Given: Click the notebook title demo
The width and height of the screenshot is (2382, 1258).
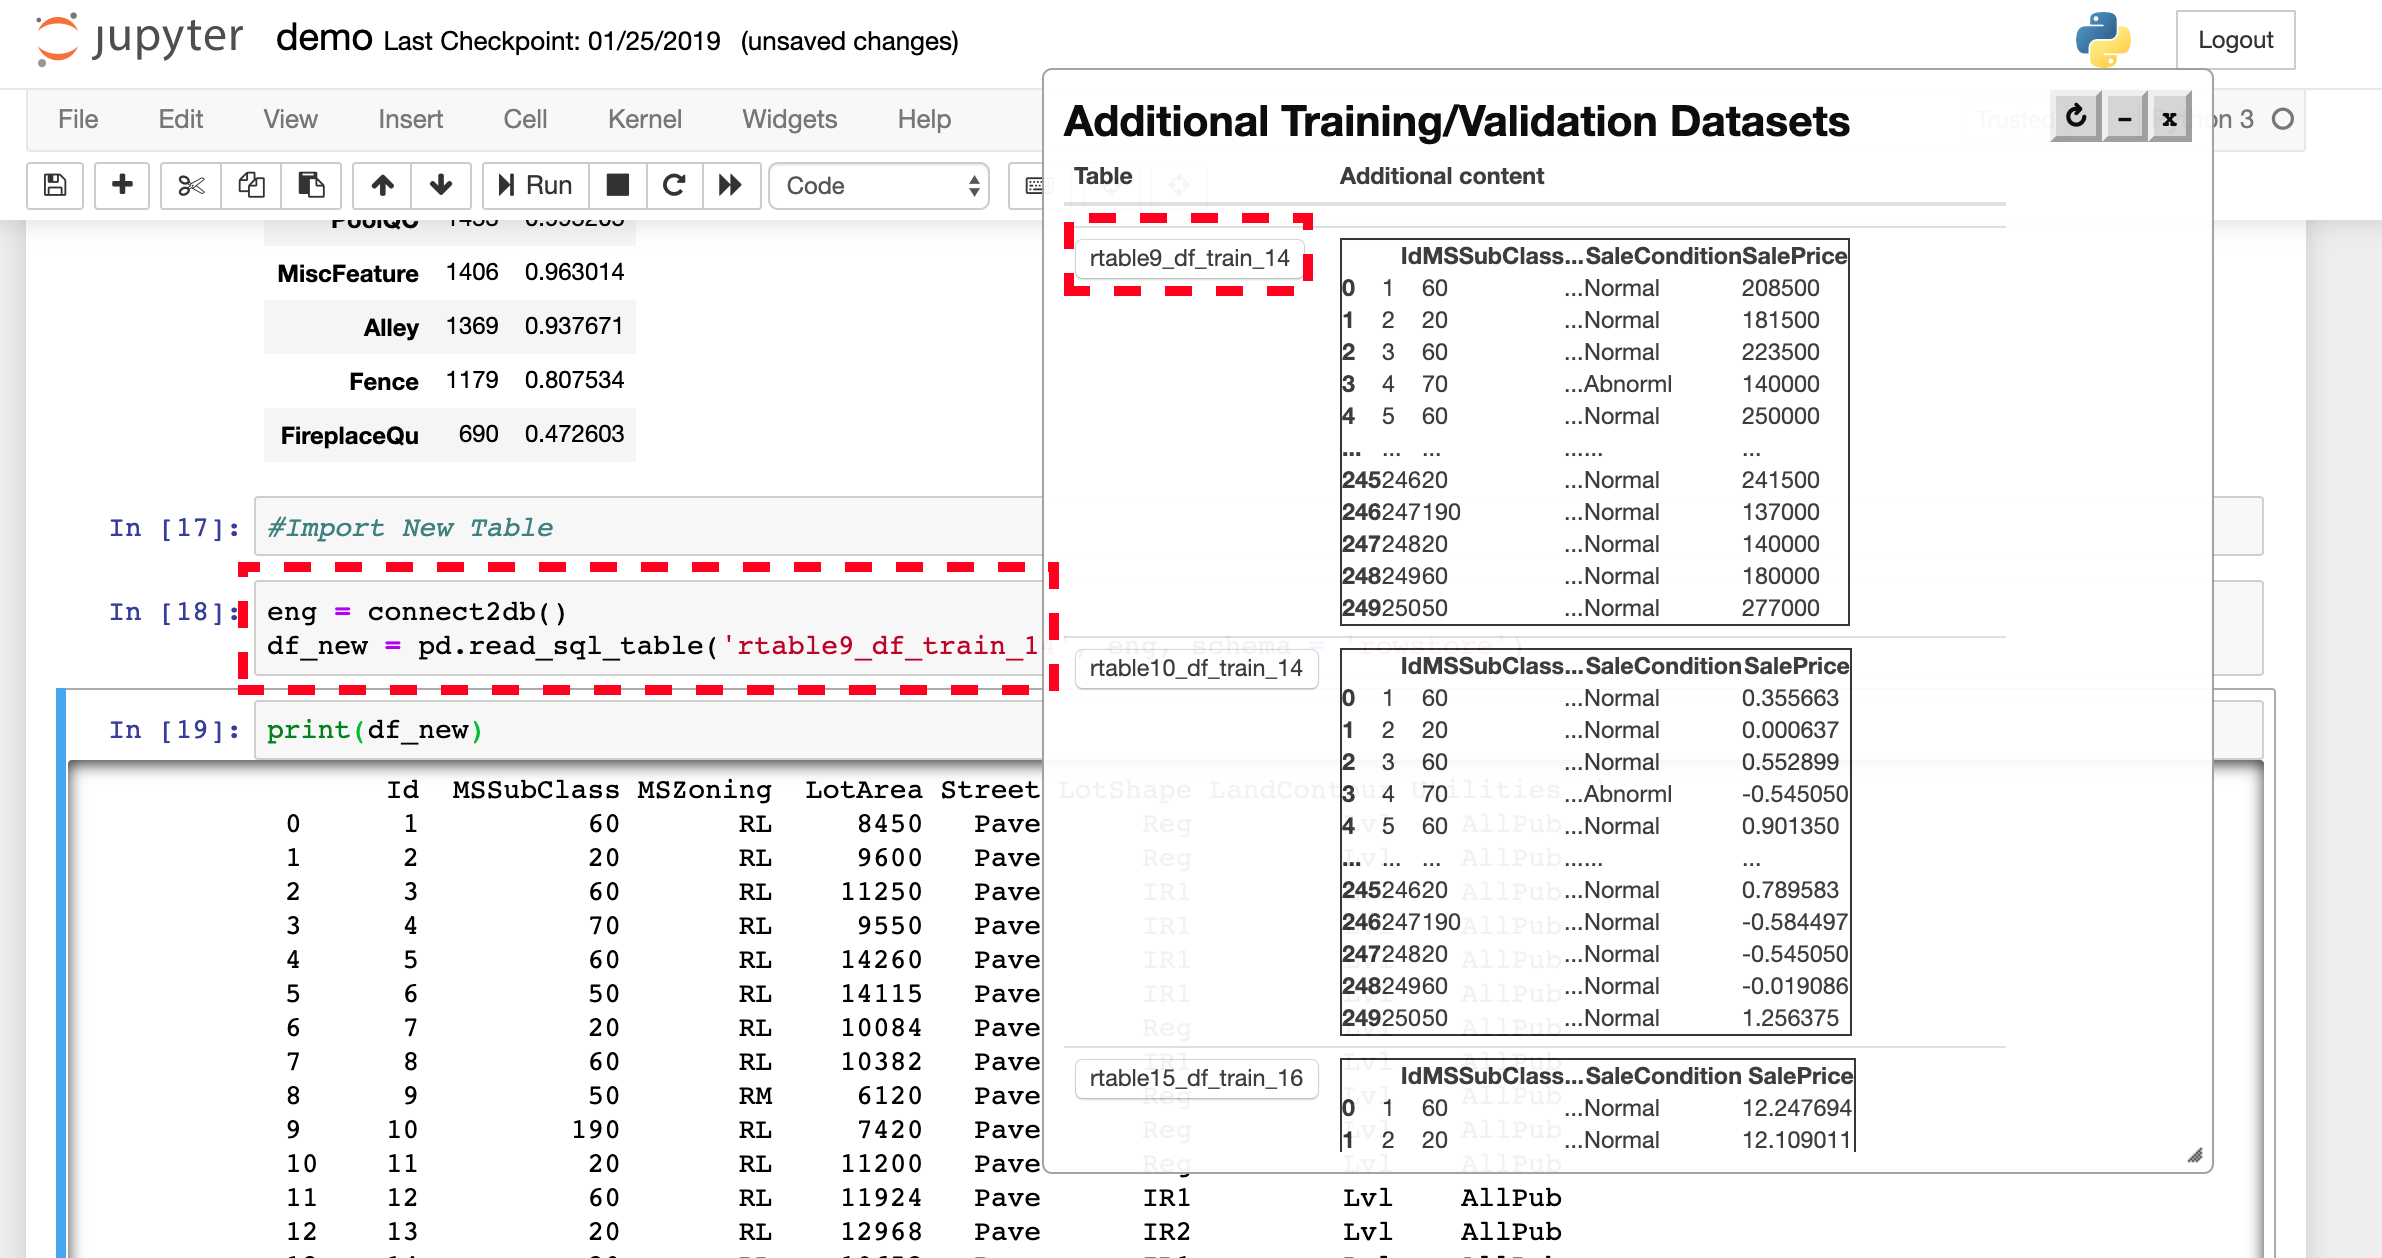Looking at the screenshot, I should [324, 38].
